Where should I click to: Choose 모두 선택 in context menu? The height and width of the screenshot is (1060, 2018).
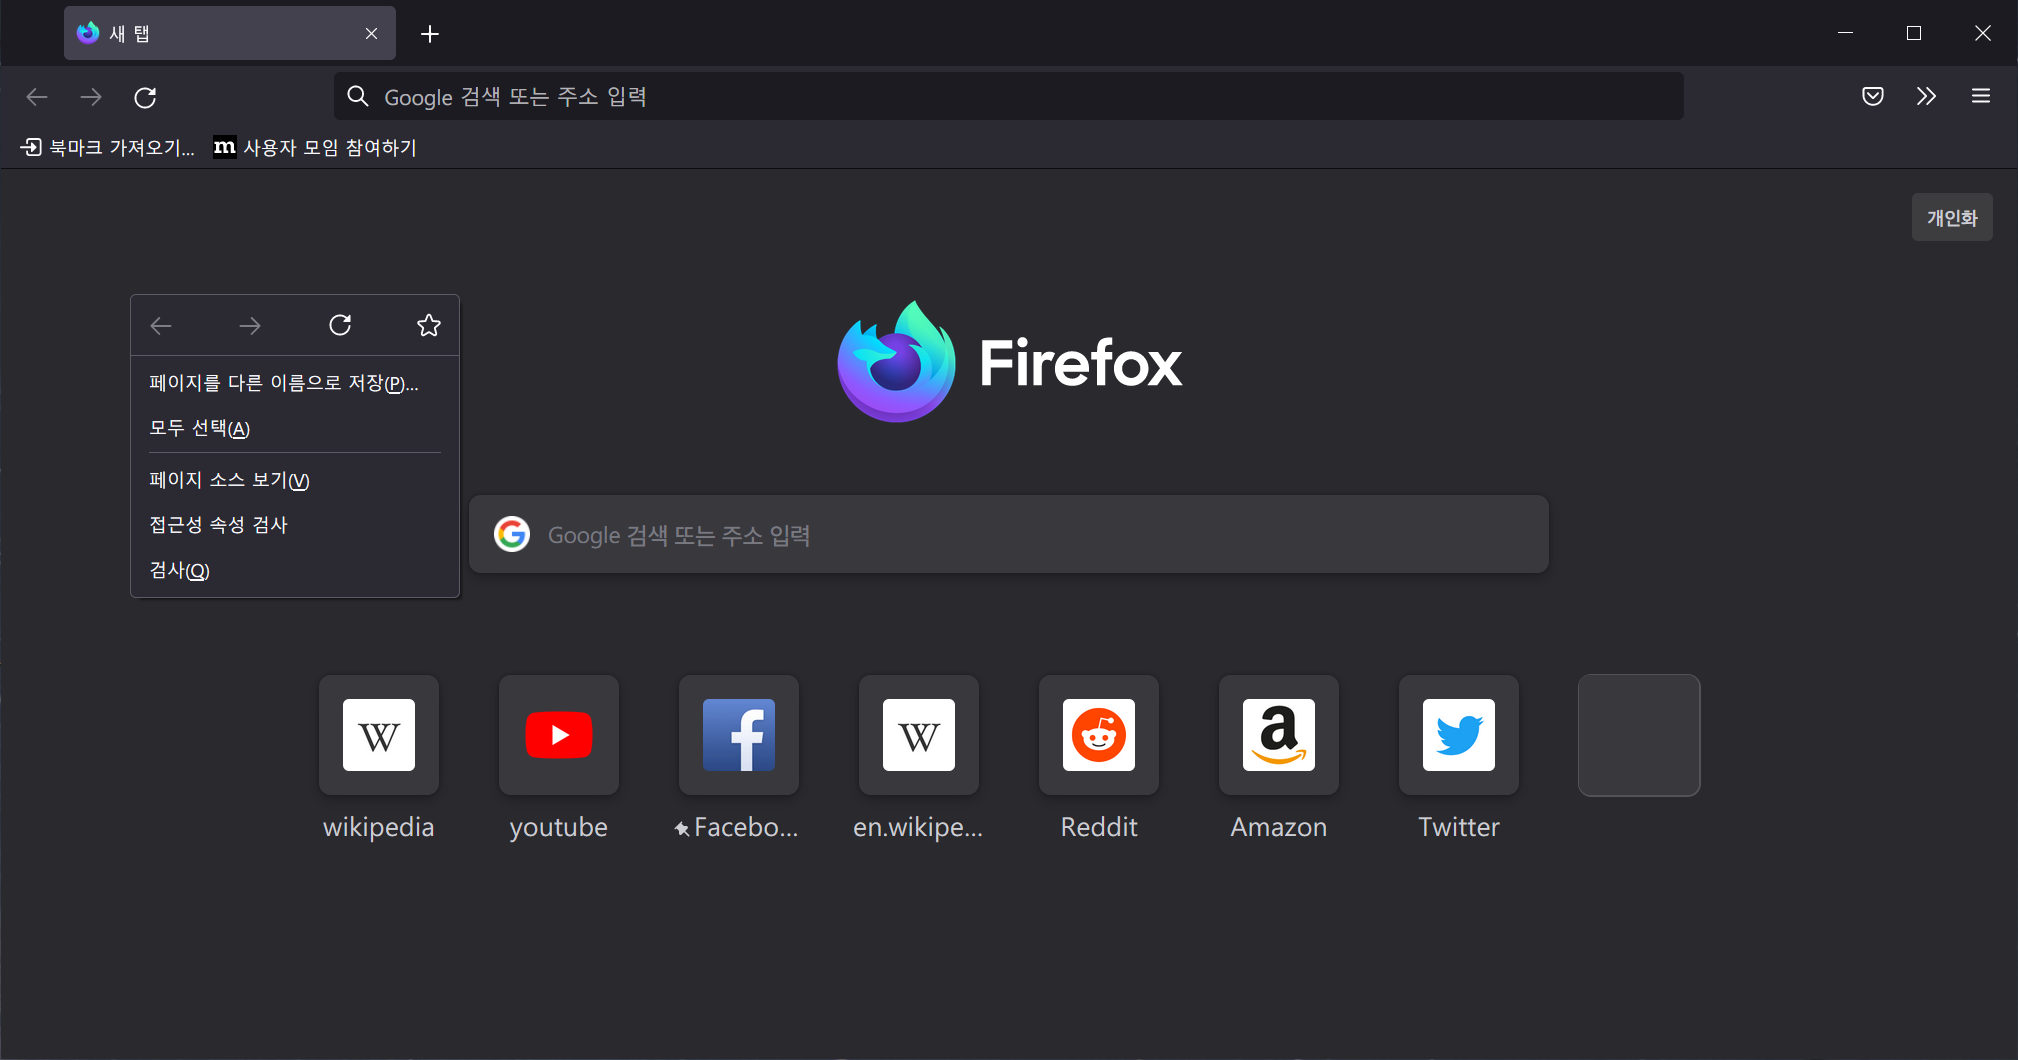295,428
